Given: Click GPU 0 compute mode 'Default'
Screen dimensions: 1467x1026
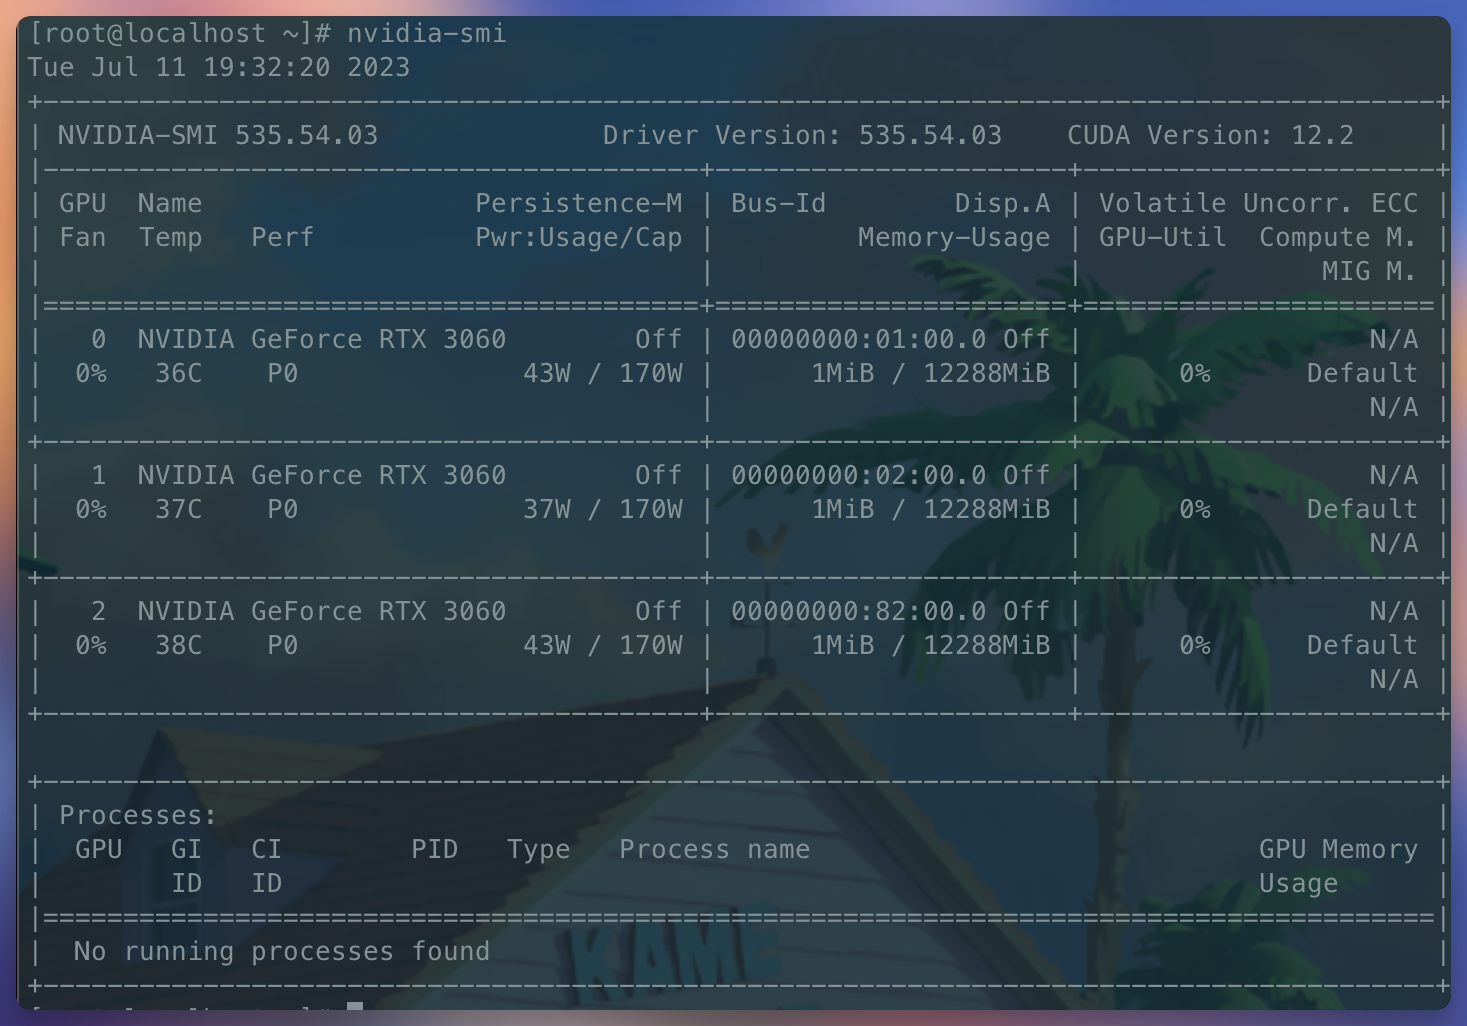Looking at the screenshot, I should [x=1362, y=373].
